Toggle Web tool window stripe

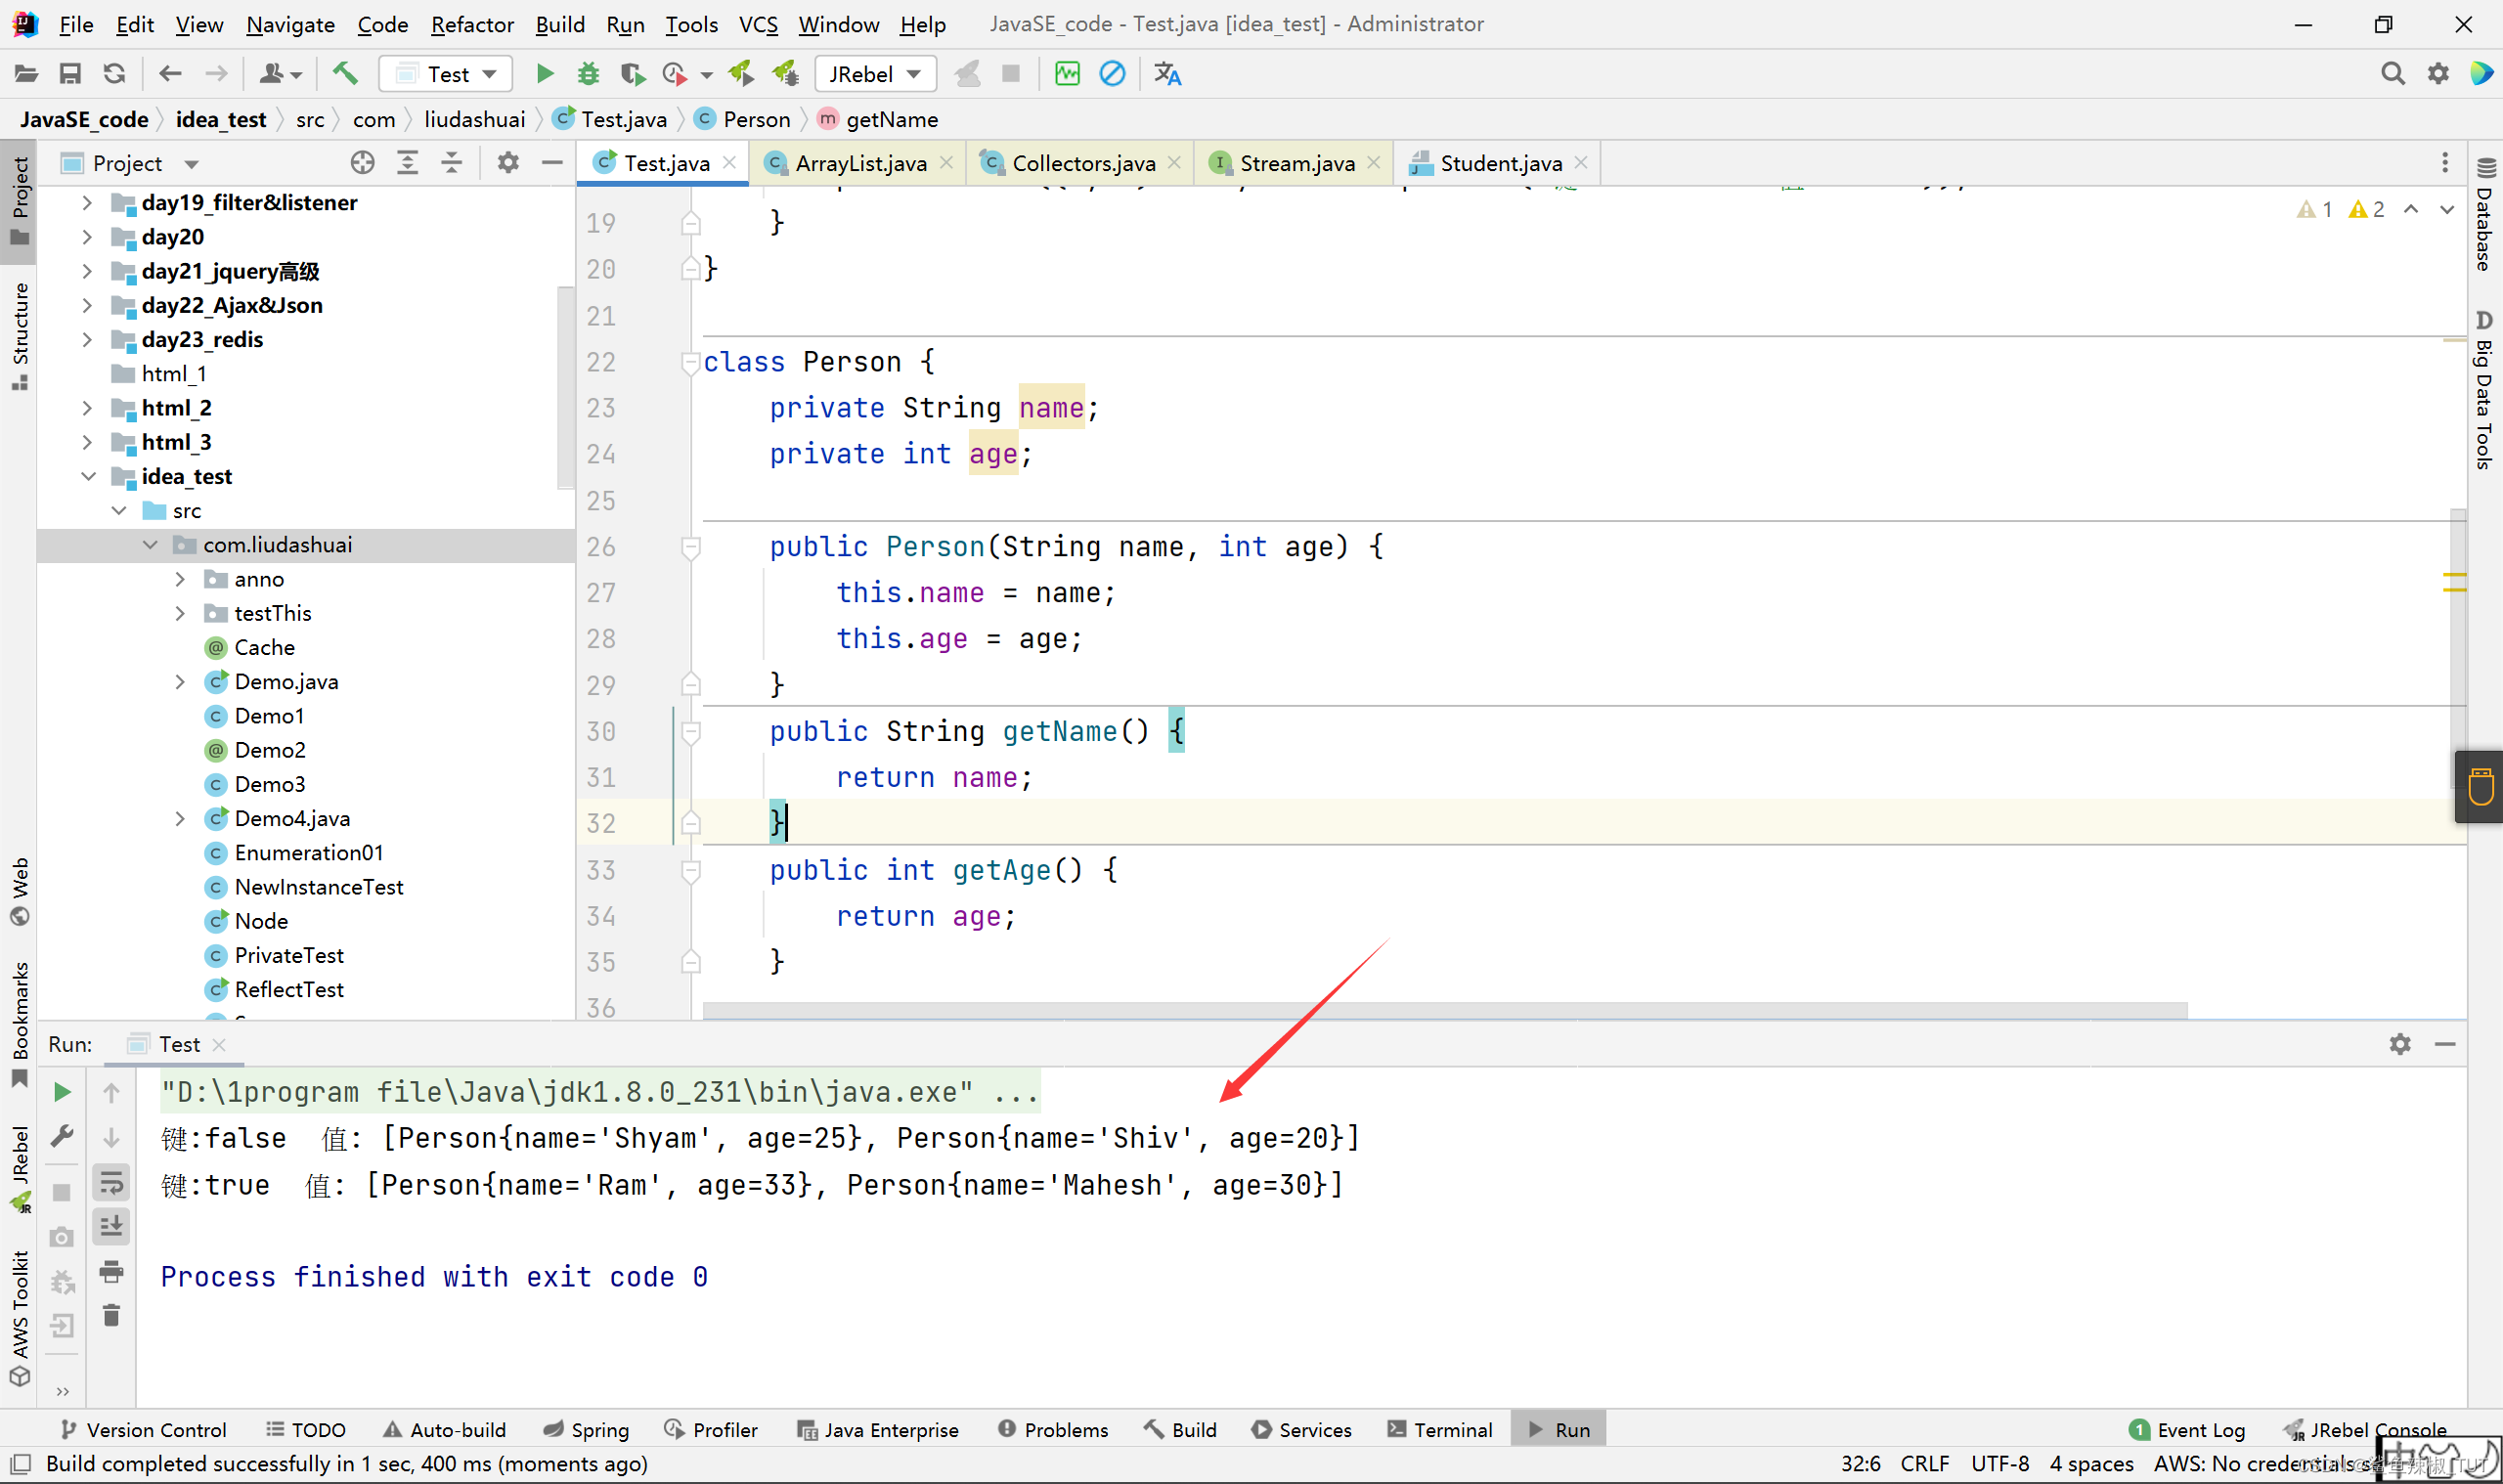tap(19, 892)
